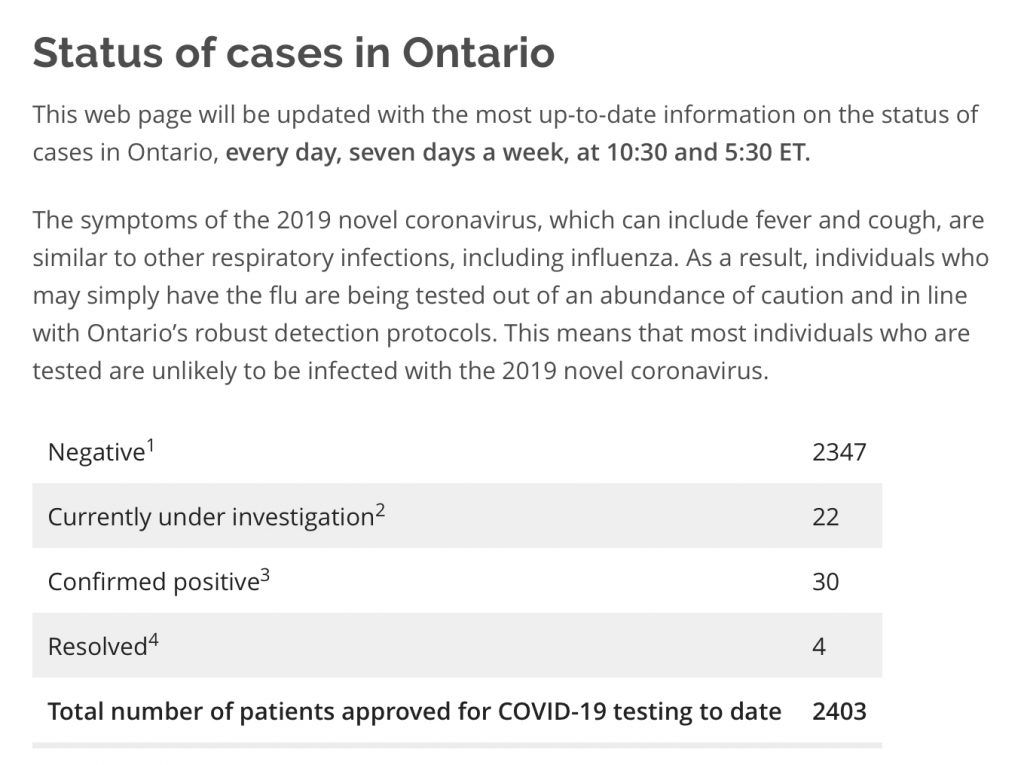This screenshot has width=1024, height=765.
Task: Click the total value 2403
Action: tap(839, 712)
